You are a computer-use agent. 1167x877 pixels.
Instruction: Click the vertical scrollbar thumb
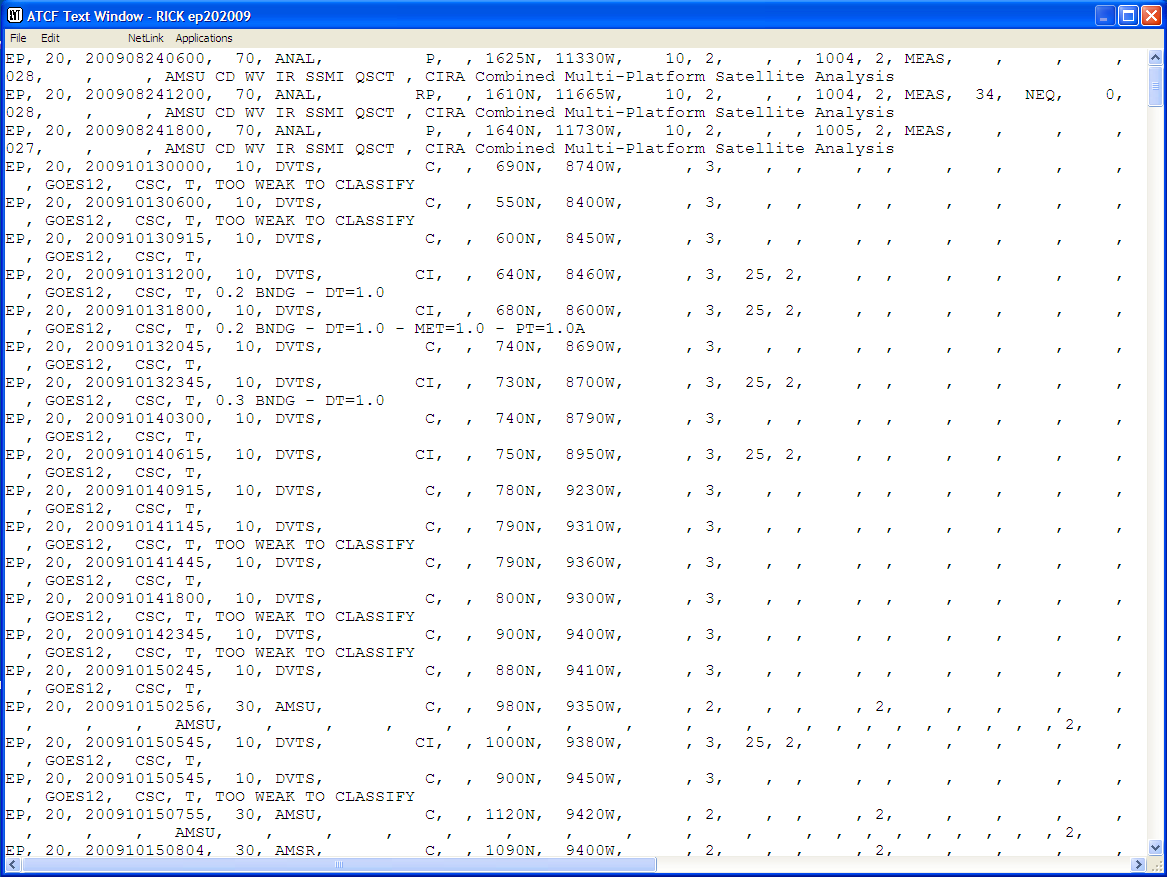[x=1156, y=86]
